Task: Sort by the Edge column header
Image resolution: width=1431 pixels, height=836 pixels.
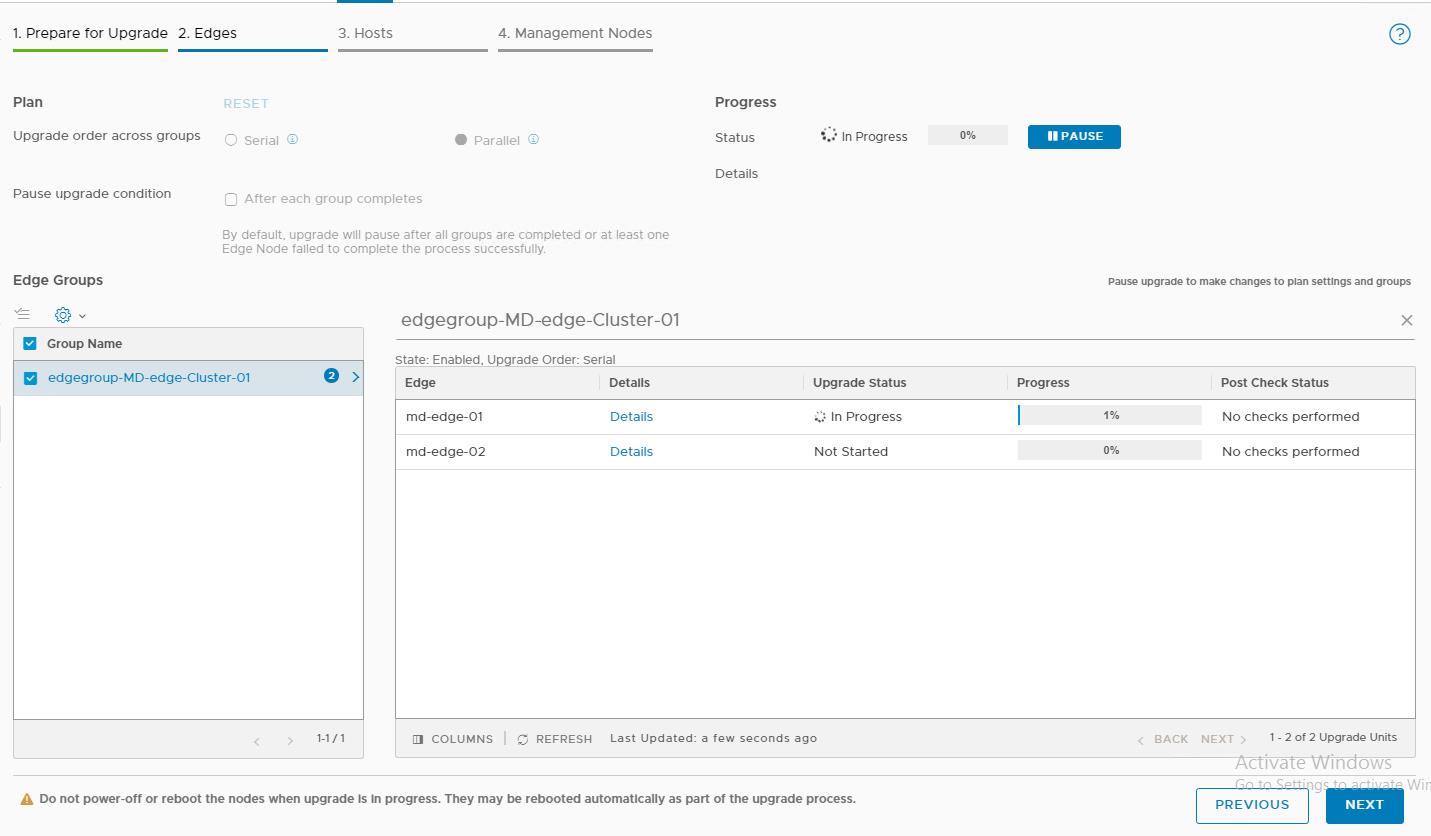Action: pos(420,383)
